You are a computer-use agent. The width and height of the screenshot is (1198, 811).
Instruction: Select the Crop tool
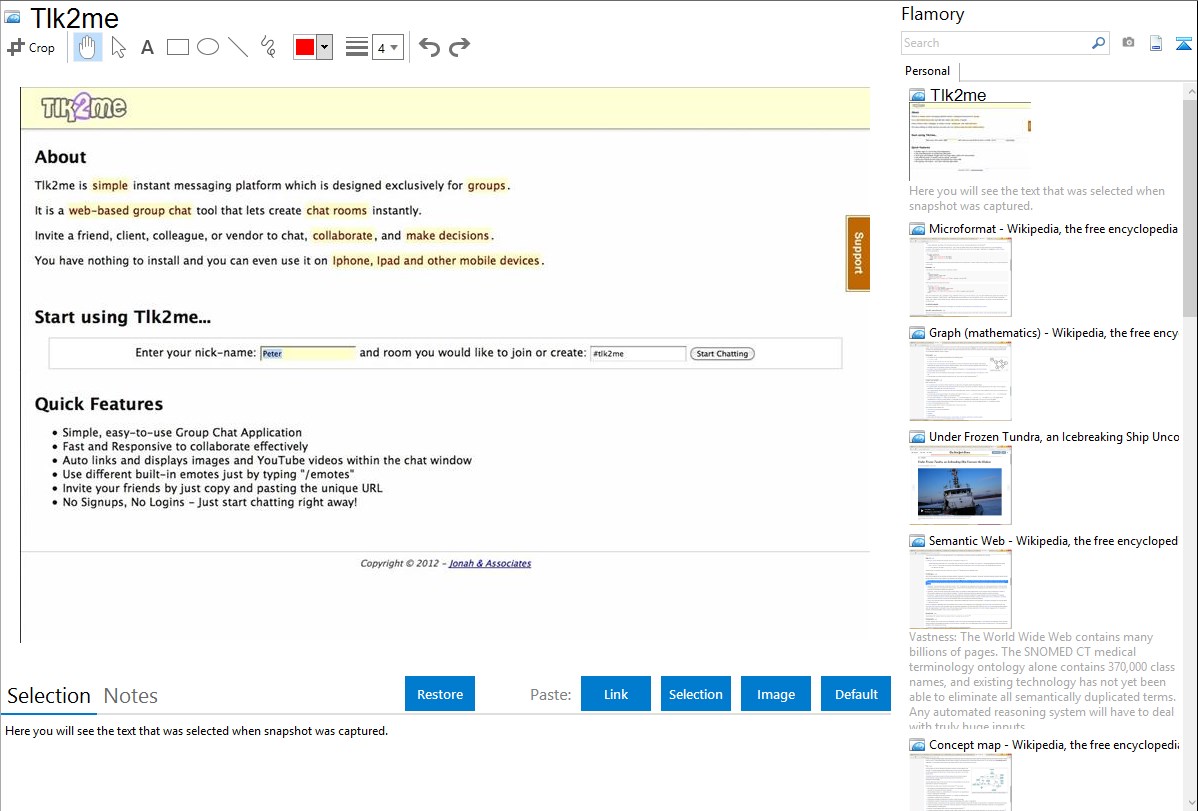31,47
